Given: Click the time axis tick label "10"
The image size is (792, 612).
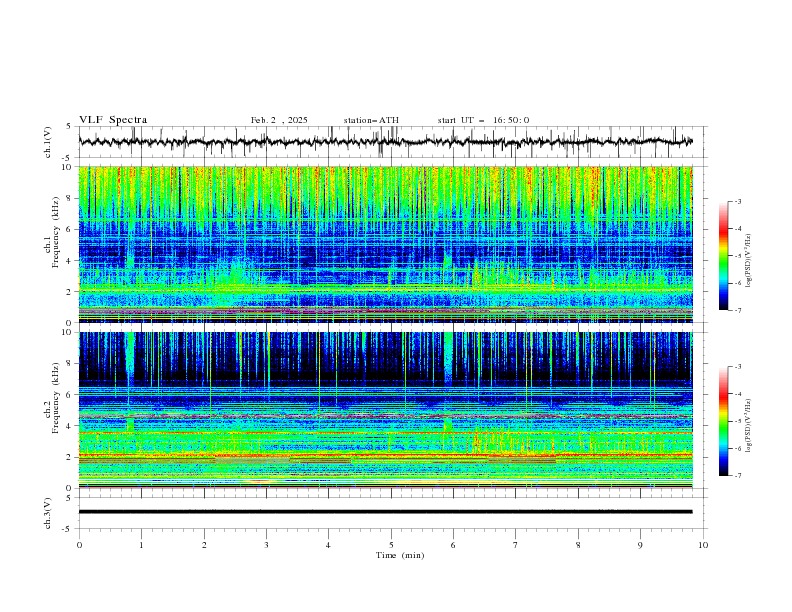Looking at the screenshot, I should (703, 545).
